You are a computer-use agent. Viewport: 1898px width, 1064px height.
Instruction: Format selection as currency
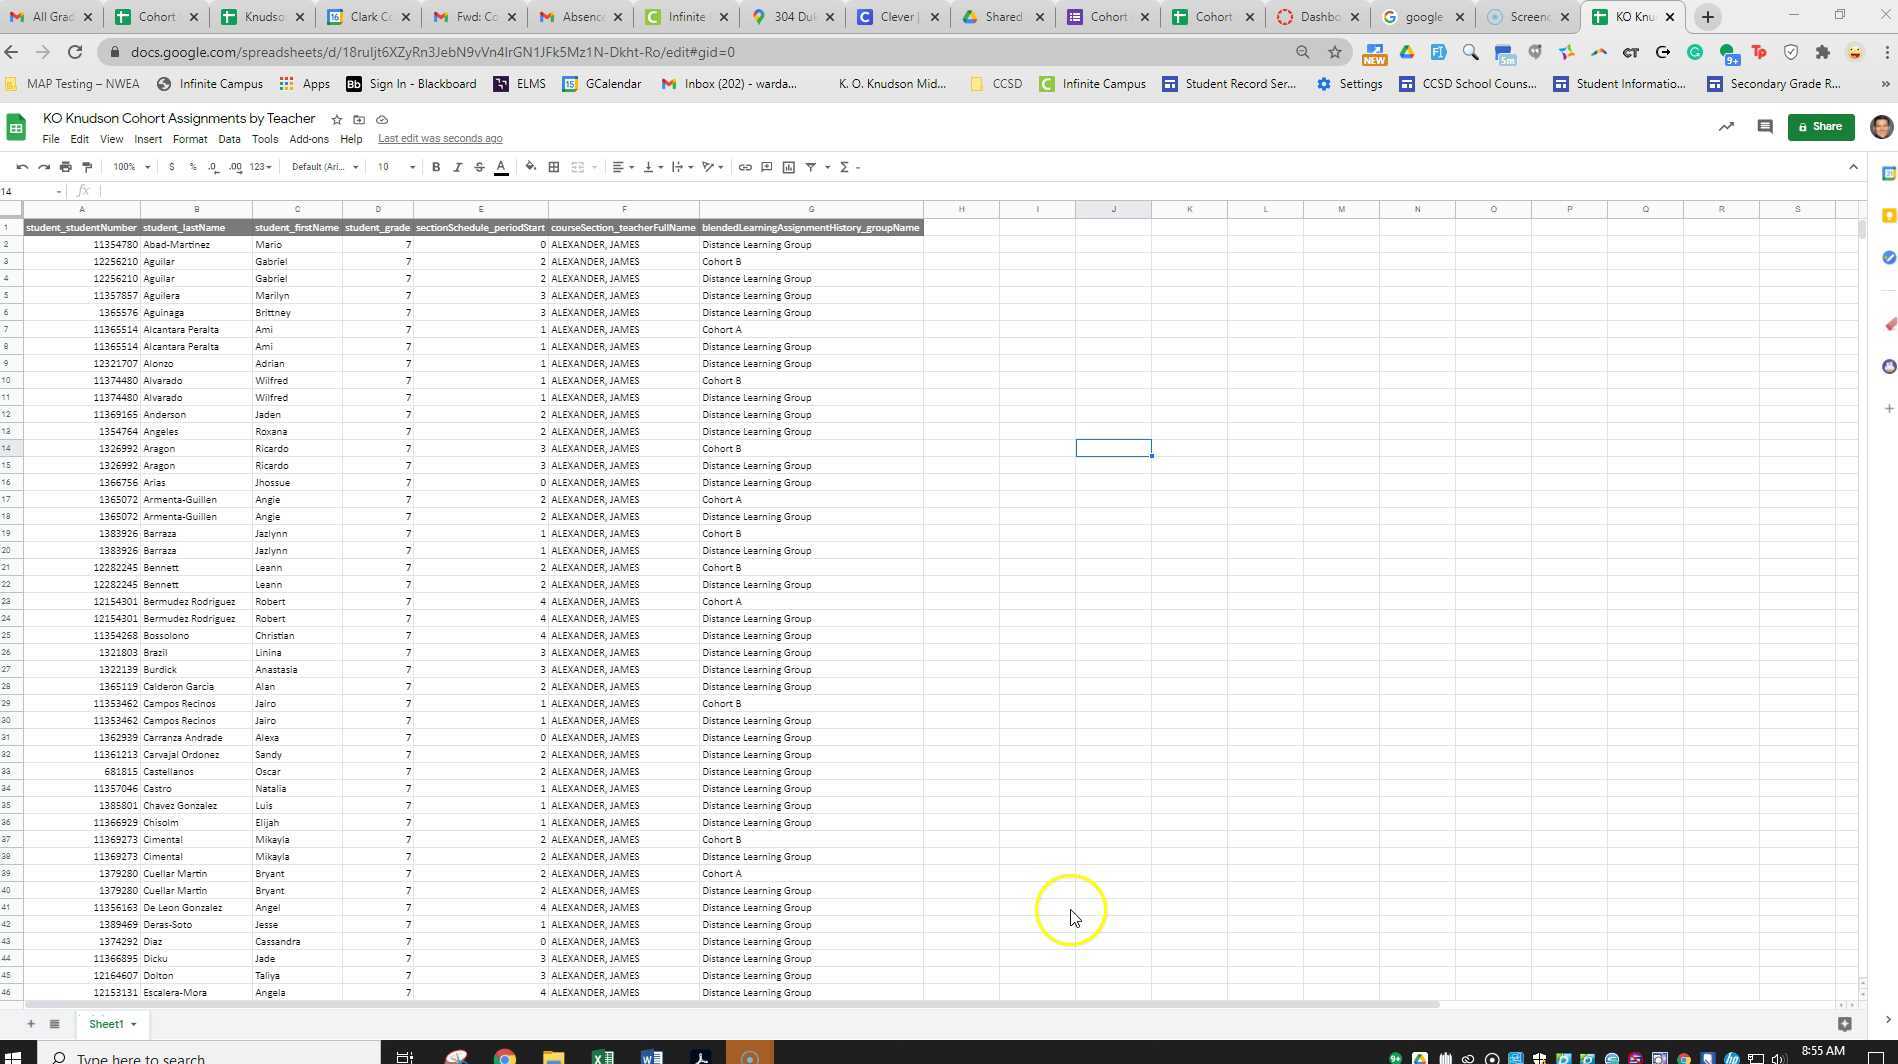(x=170, y=167)
